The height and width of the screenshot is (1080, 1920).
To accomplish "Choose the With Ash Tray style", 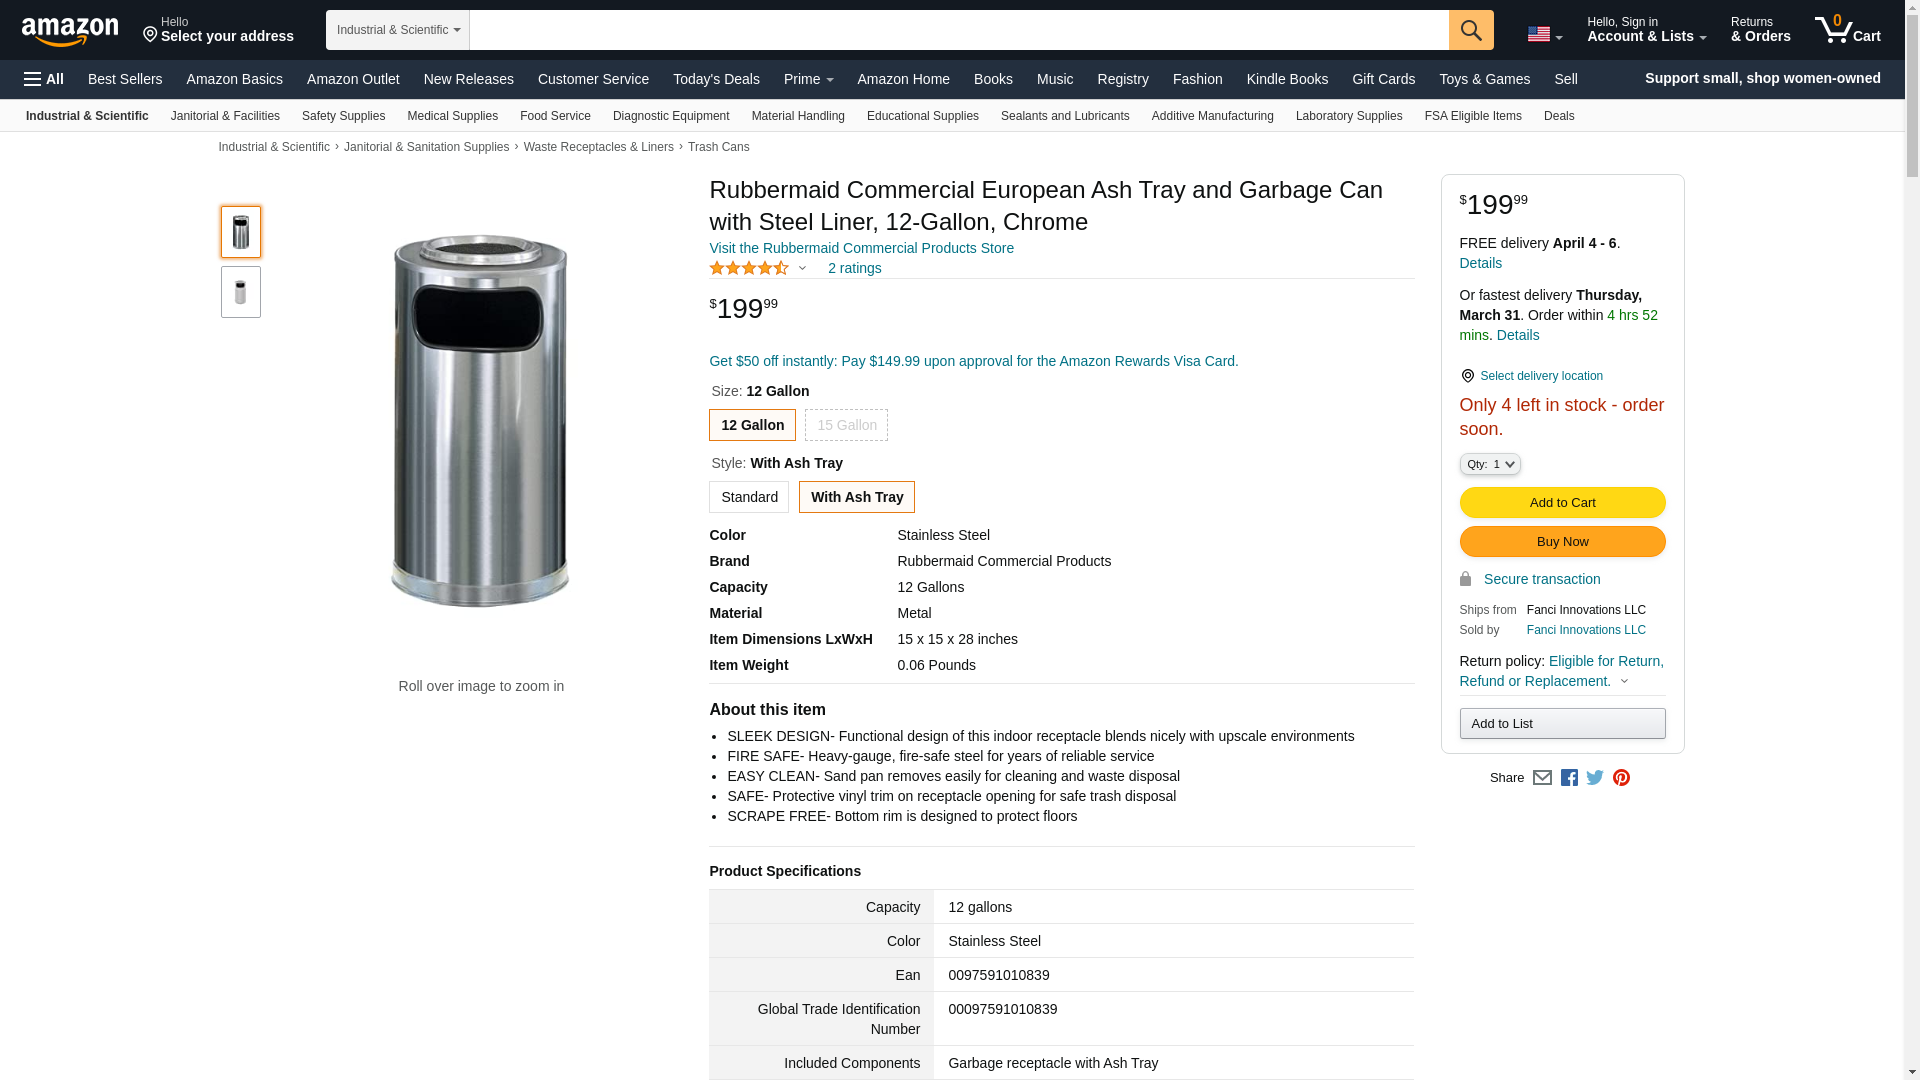I will [856, 497].
